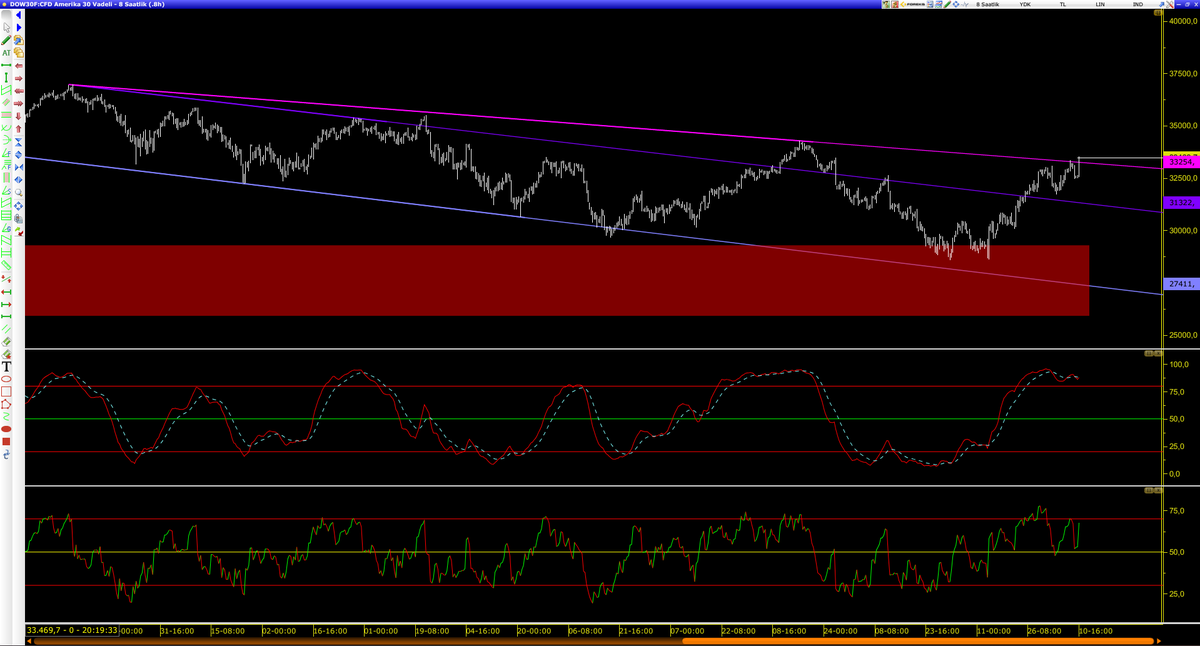Select the green freehand curve tool

coord(6,417)
